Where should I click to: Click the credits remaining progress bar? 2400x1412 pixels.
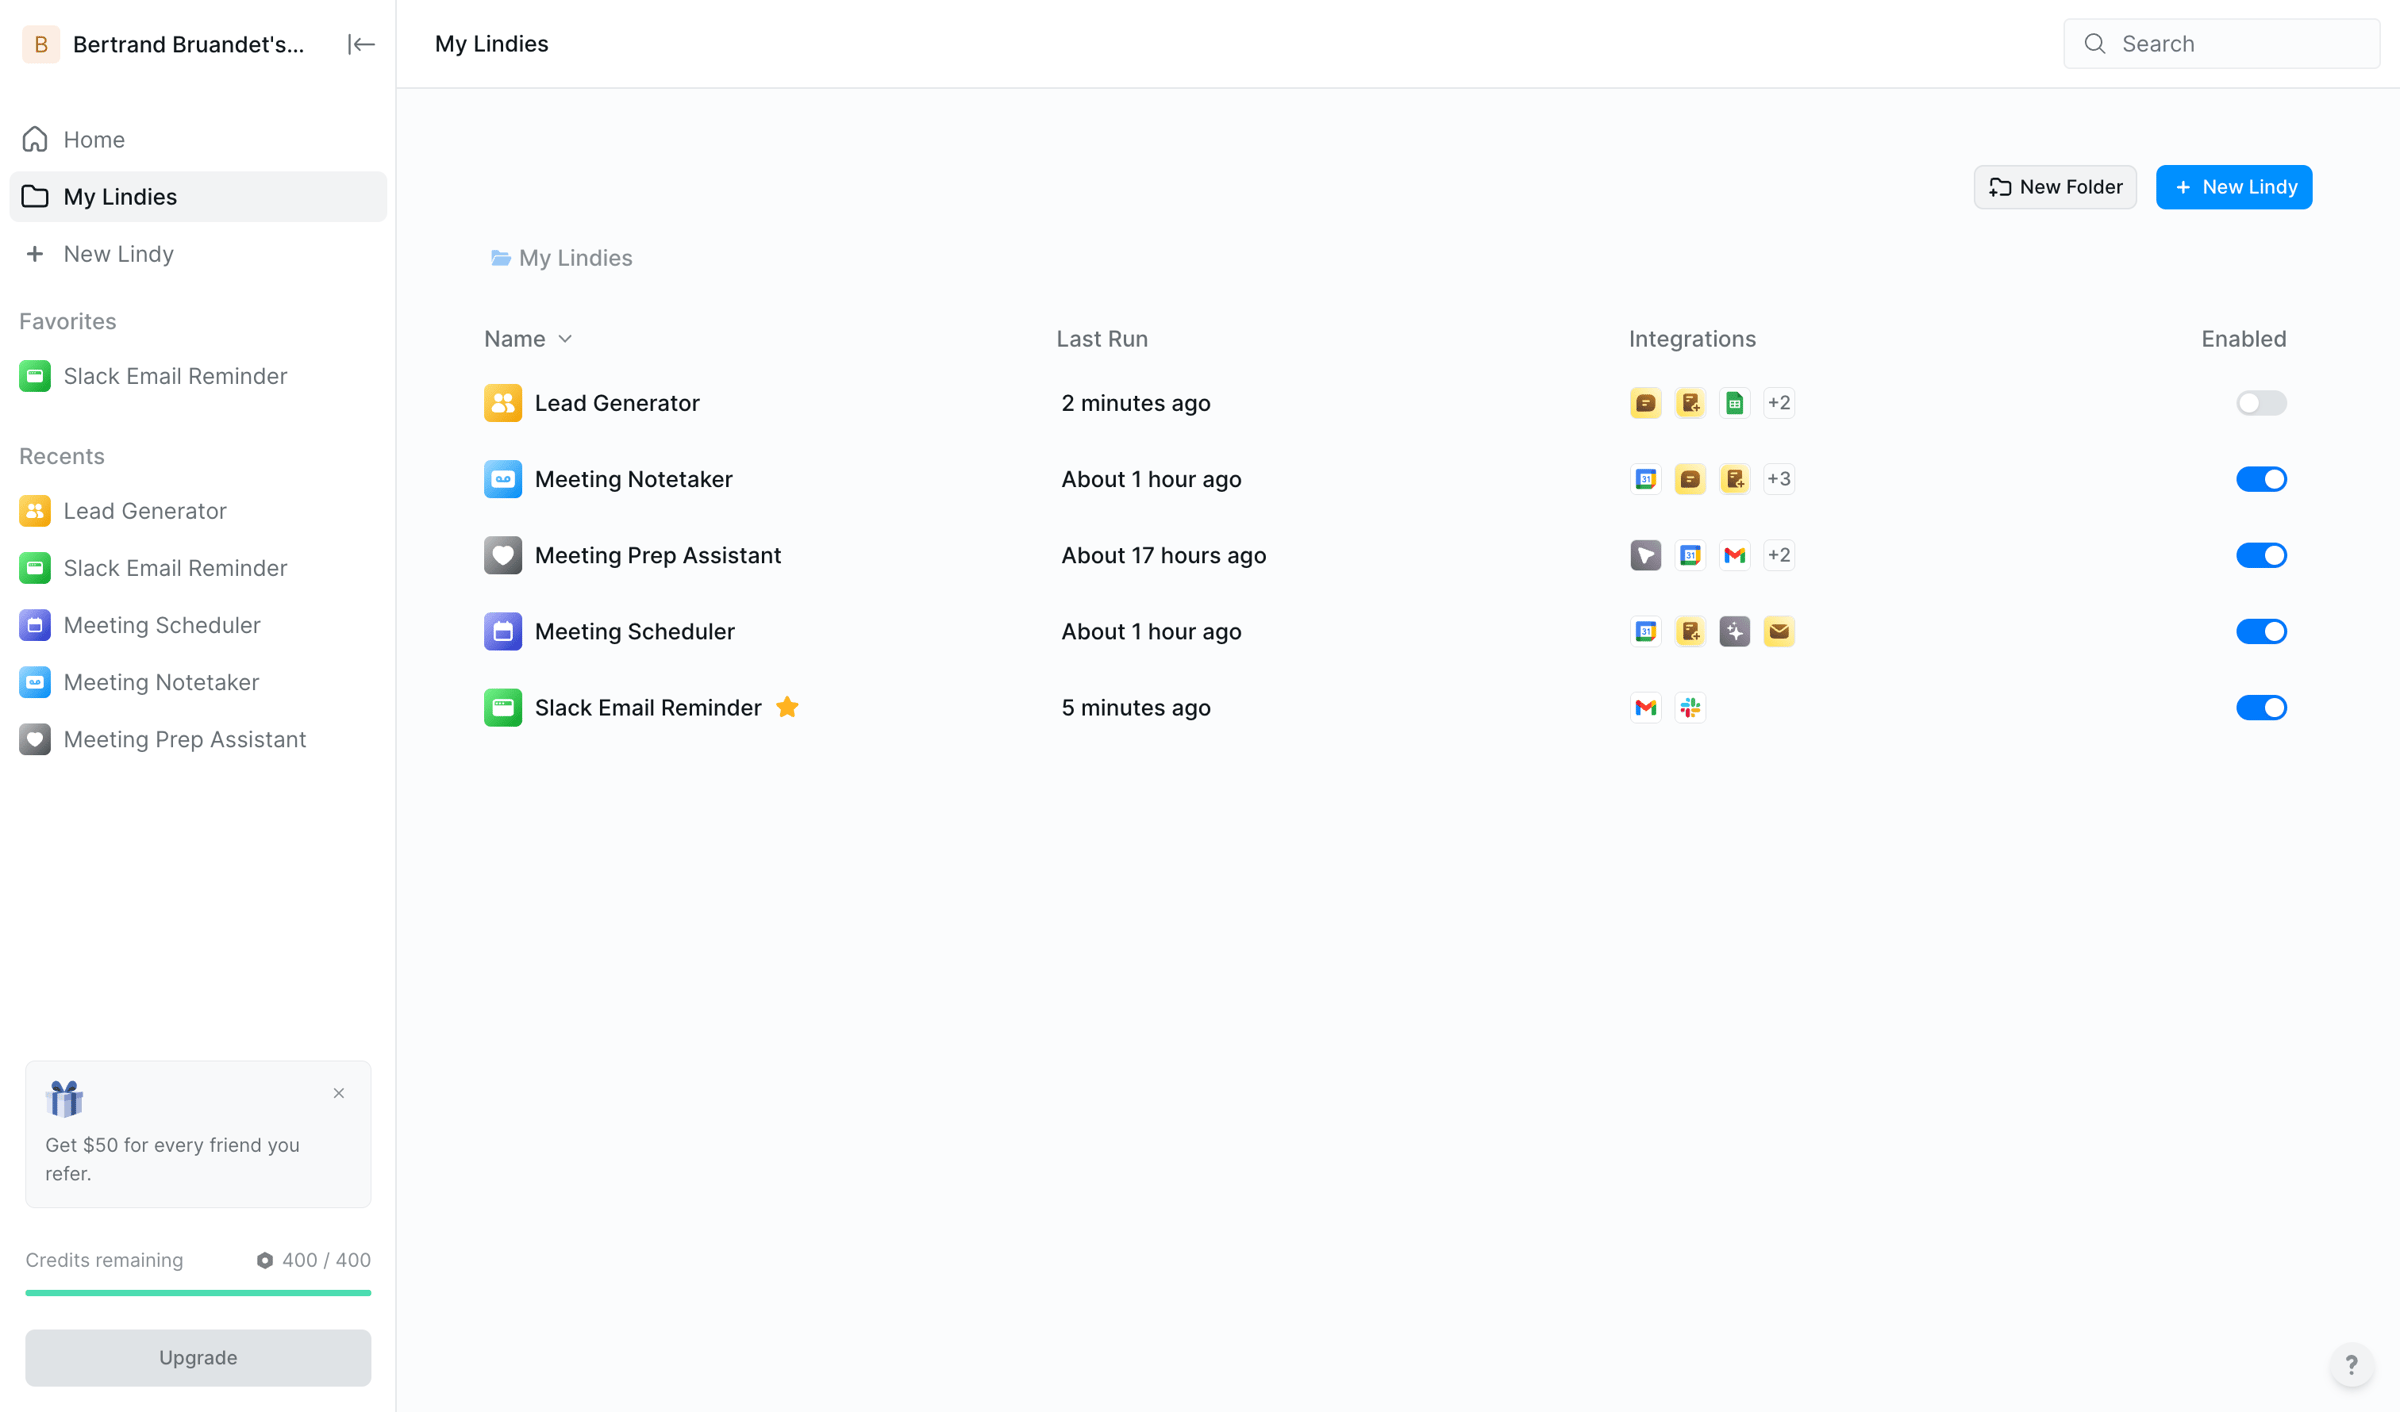tap(198, 1292)
